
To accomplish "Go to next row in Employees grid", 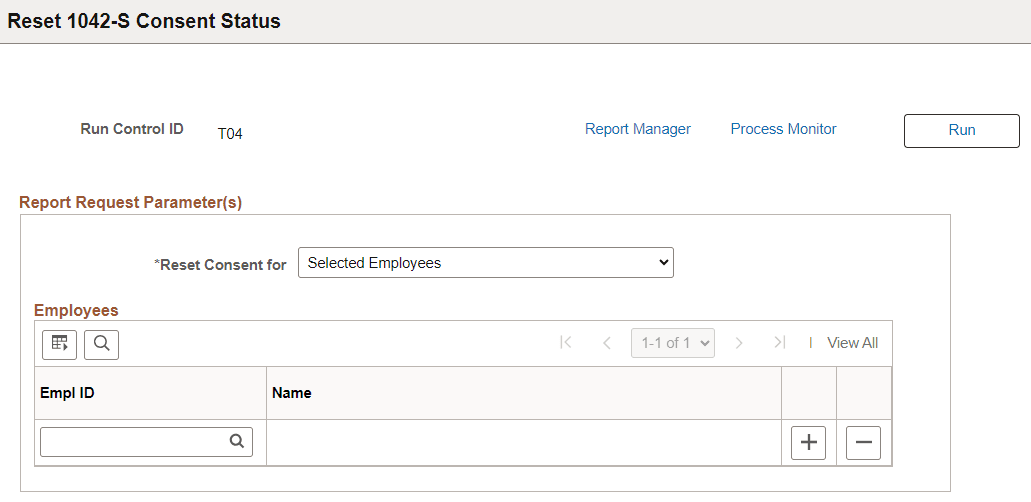I will tap(739, 343).
